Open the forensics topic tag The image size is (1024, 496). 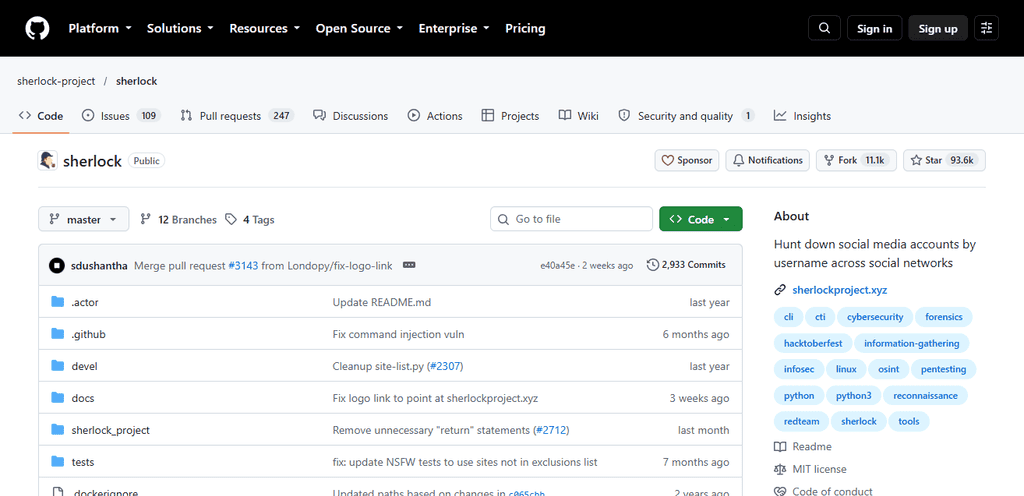(x=944, y=317)
